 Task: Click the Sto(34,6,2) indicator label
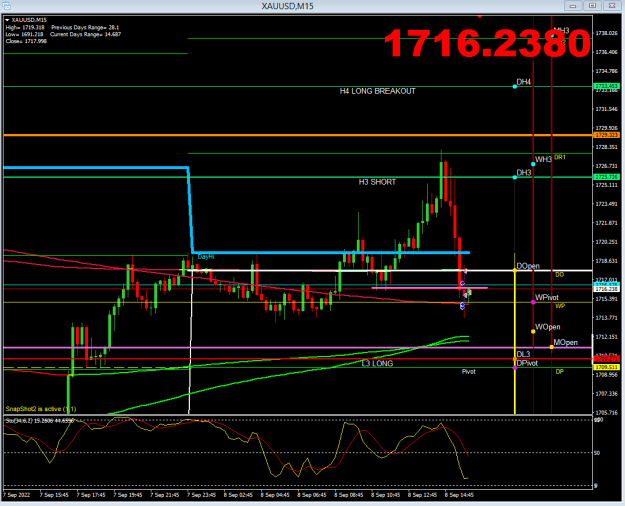[x=39, y=421]
